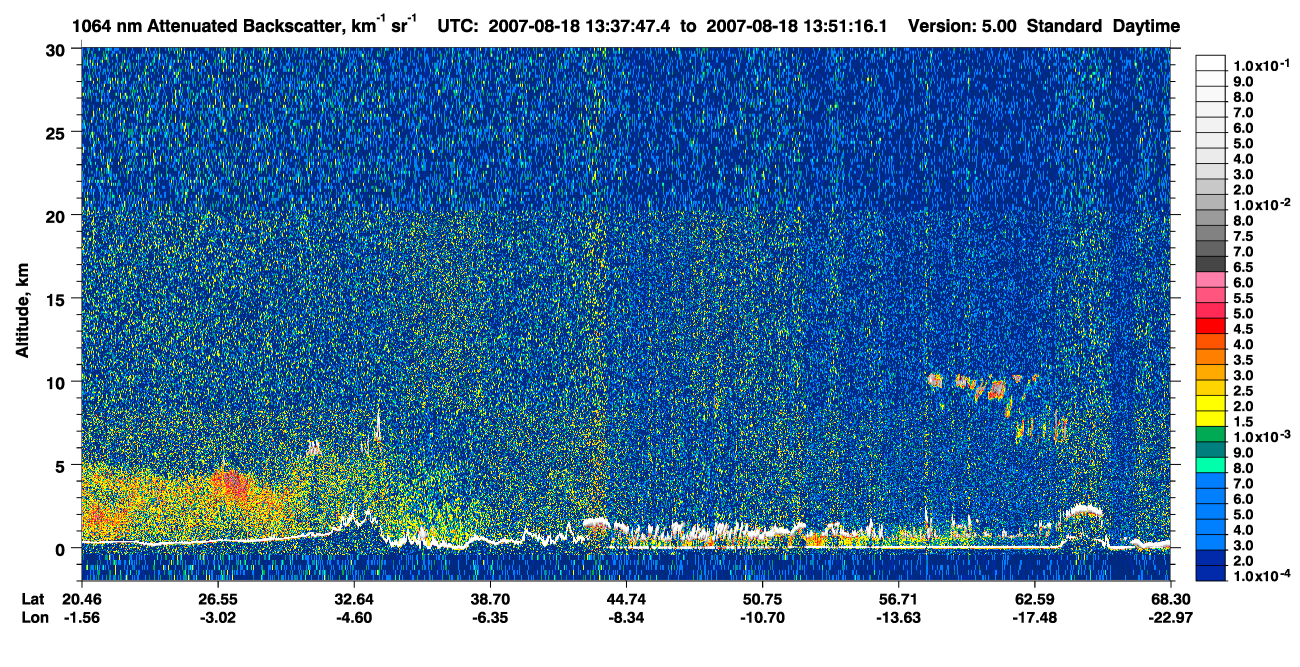This screenshot has height=667, width=1300.
Task: Click the plot title '1064 nm Attenuated Backscatter'
Action: pos(209,25)
